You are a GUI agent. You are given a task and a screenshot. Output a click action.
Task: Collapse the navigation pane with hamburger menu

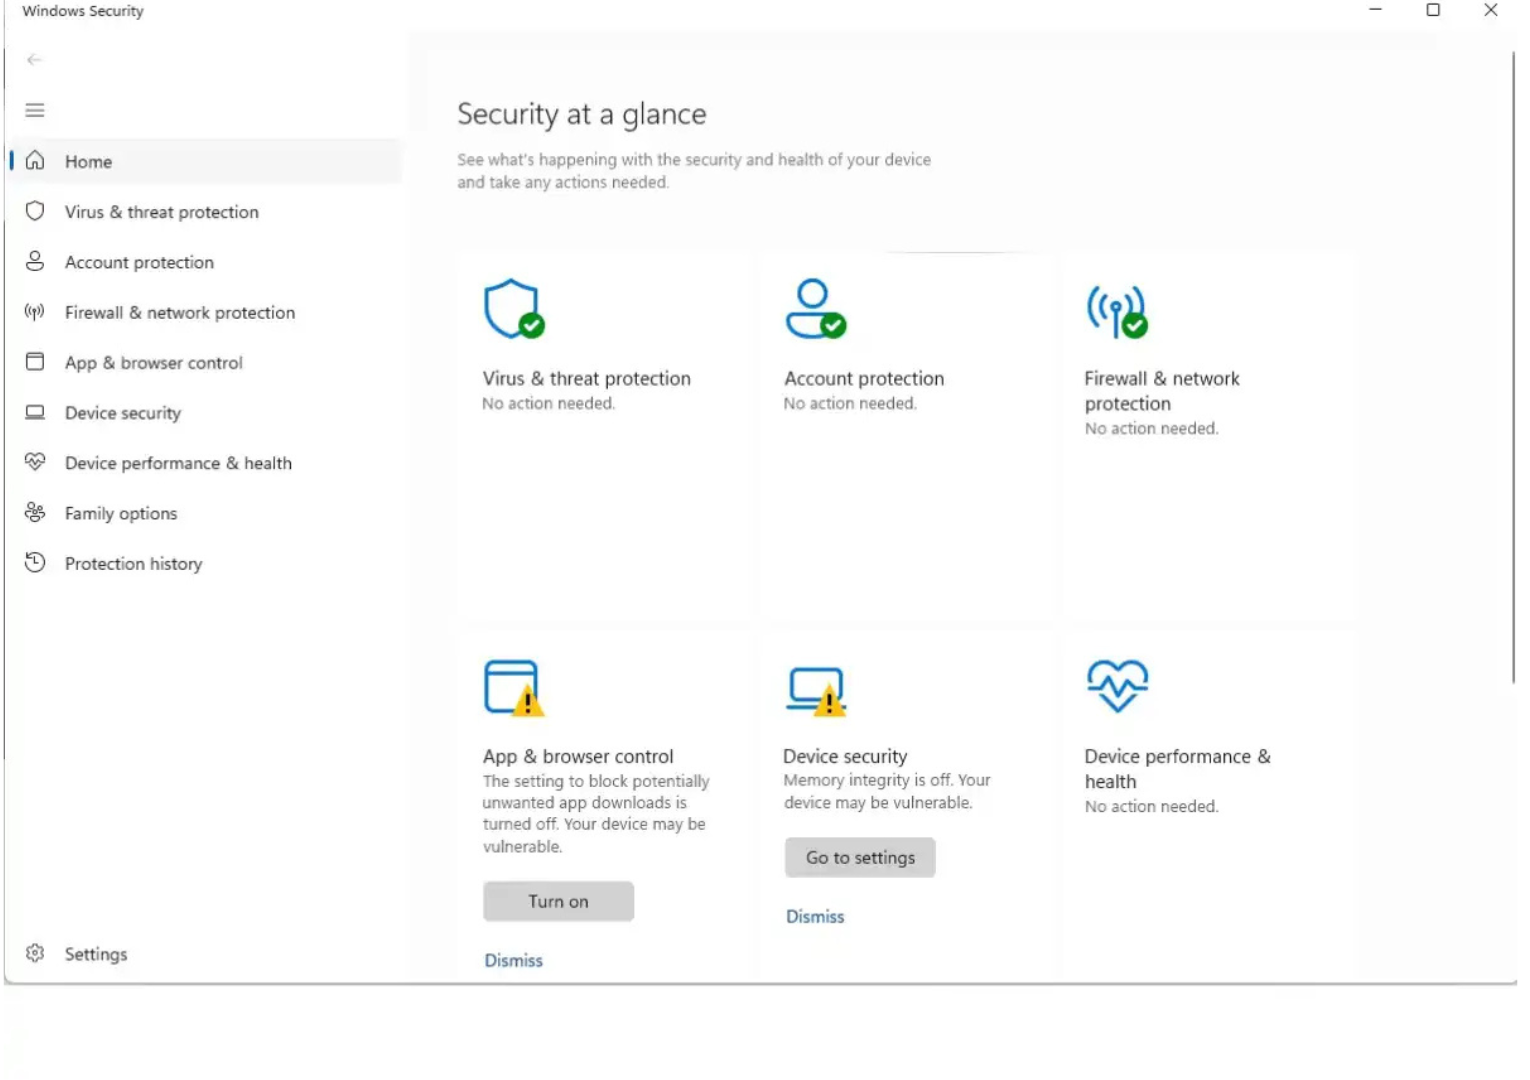click(34, 110)
